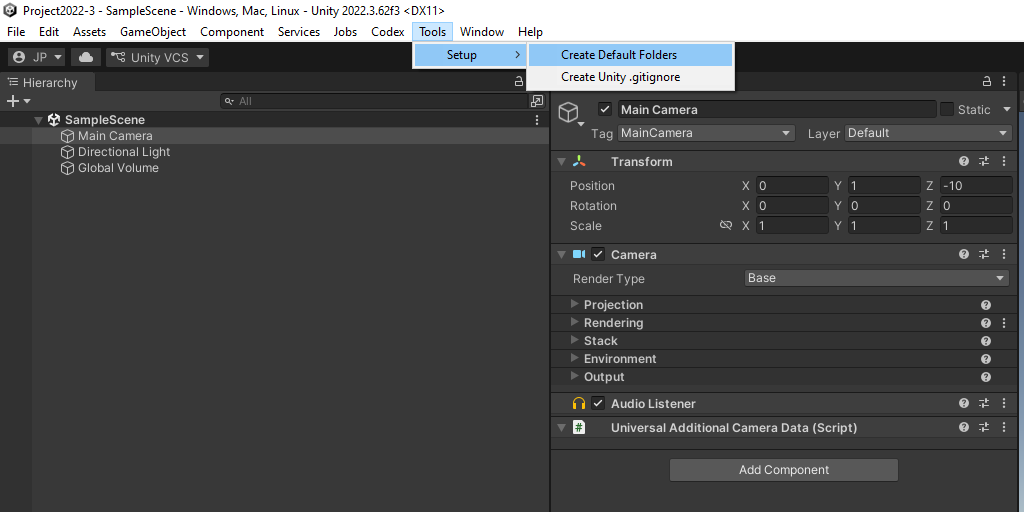Open the Unity VCS toolbar button
The width and height of the screenshot is (1024, 512).
point(157,58)
